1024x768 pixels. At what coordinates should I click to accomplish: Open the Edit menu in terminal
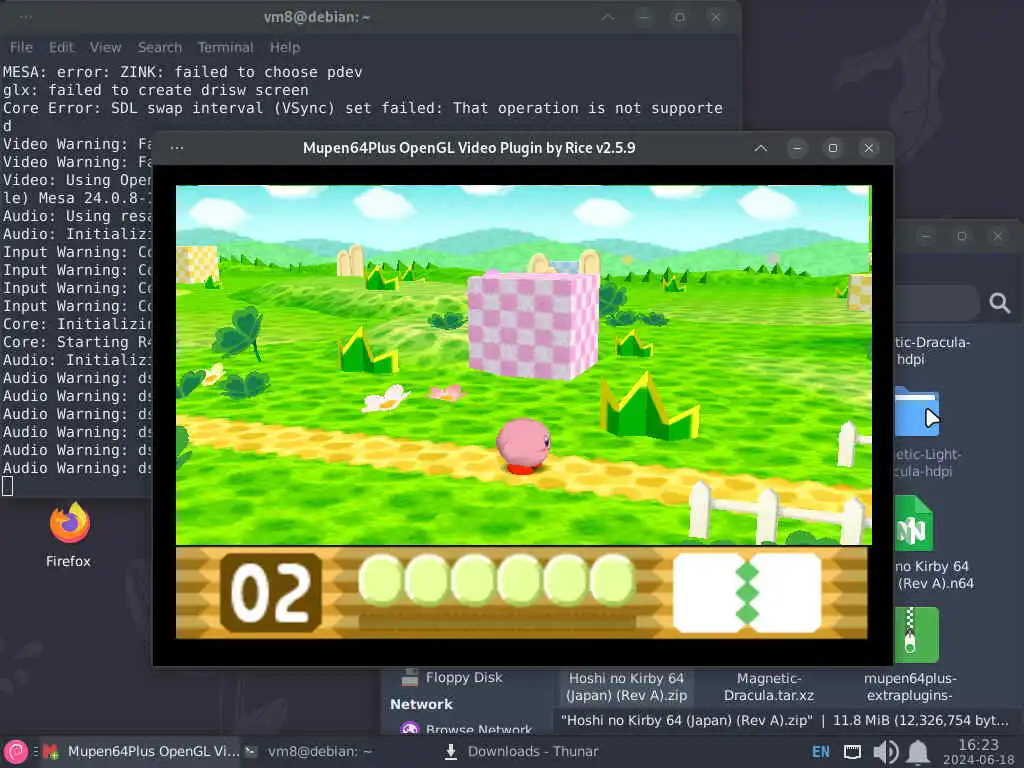pyautogui.click(x=61, y=48)
